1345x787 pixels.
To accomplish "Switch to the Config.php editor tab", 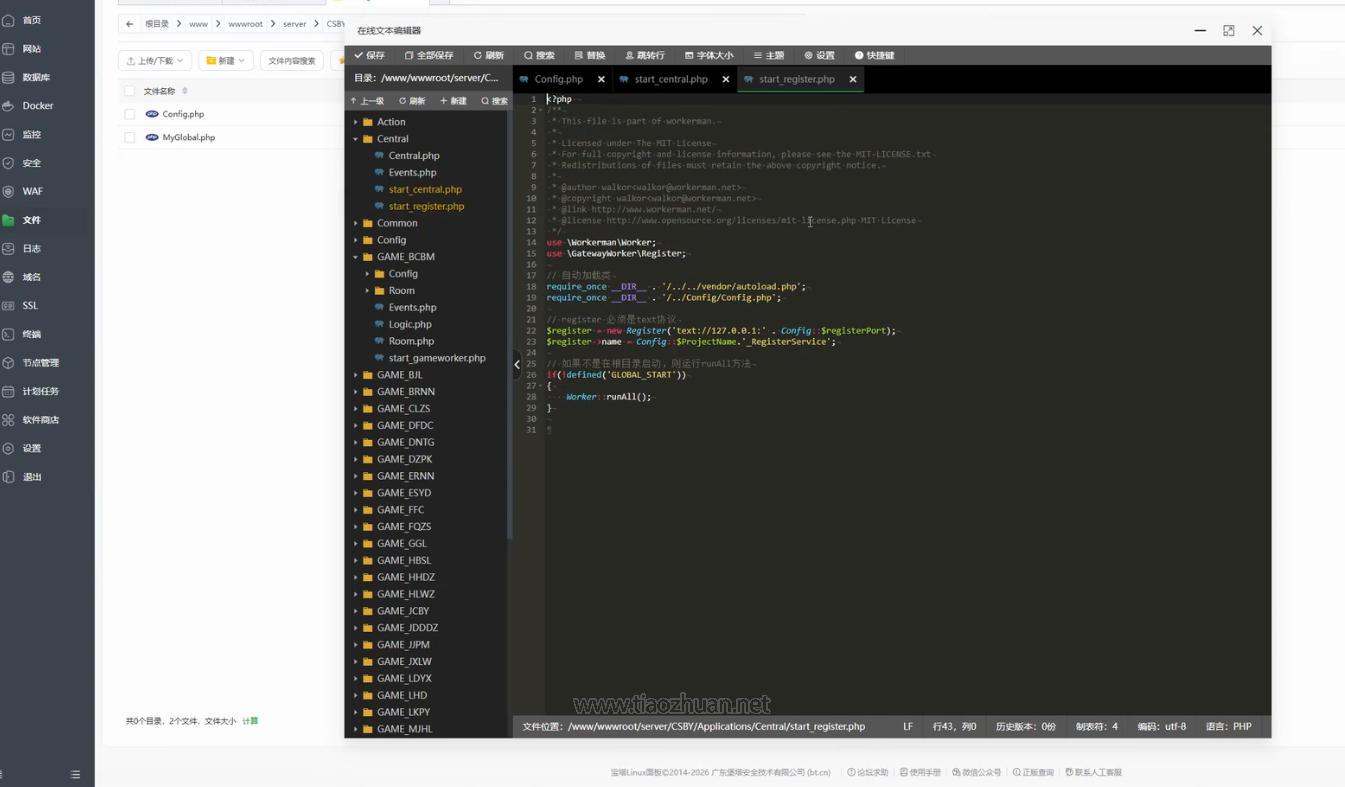I will click(x=558, y=79).
